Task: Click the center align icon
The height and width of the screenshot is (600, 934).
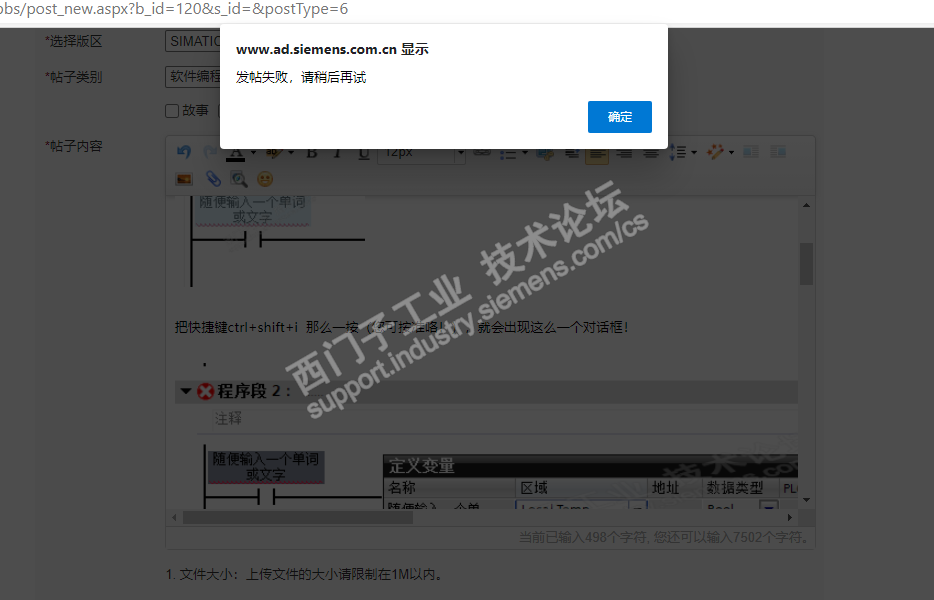Action: click(x=650, y=154)
